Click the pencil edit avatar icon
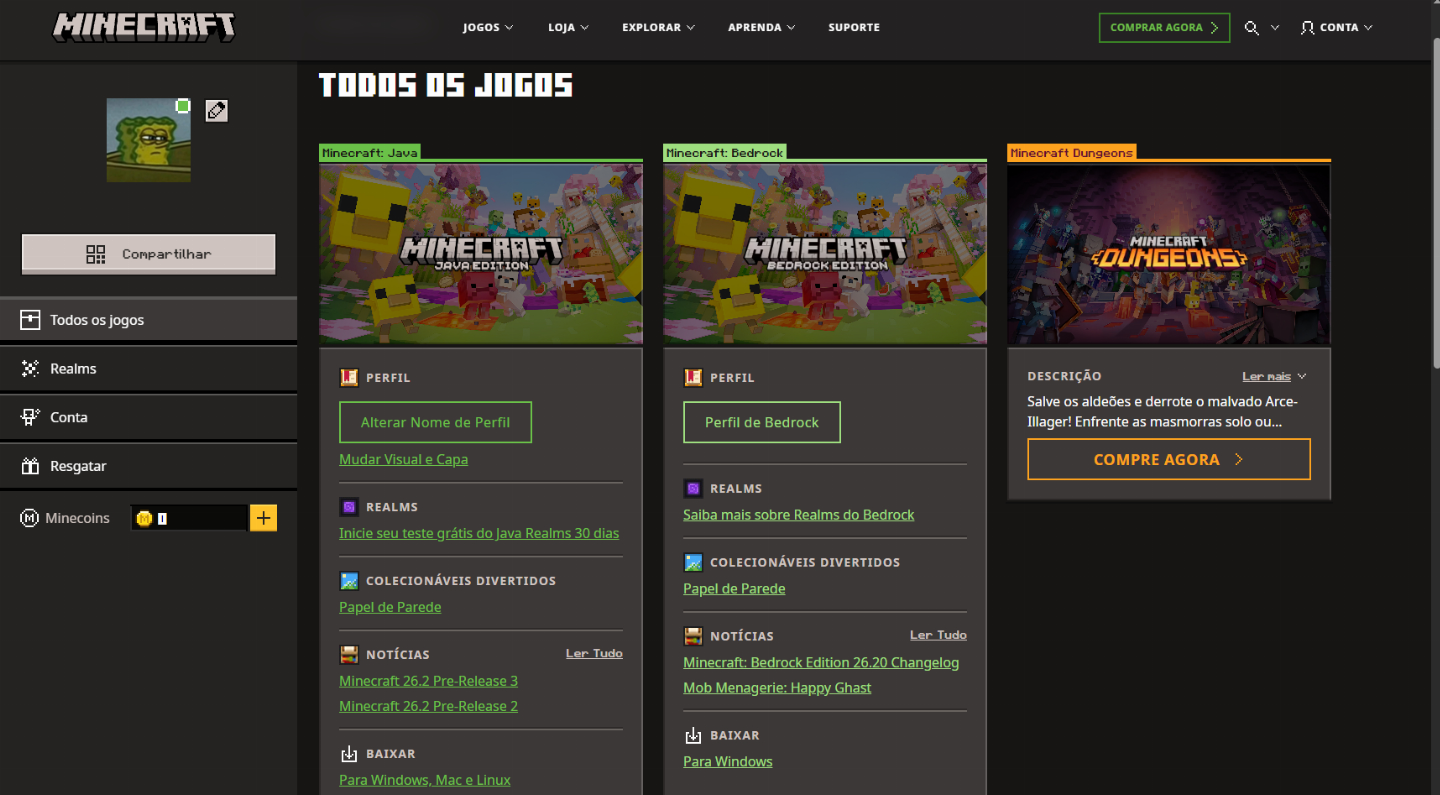 [x=216, y=111]
